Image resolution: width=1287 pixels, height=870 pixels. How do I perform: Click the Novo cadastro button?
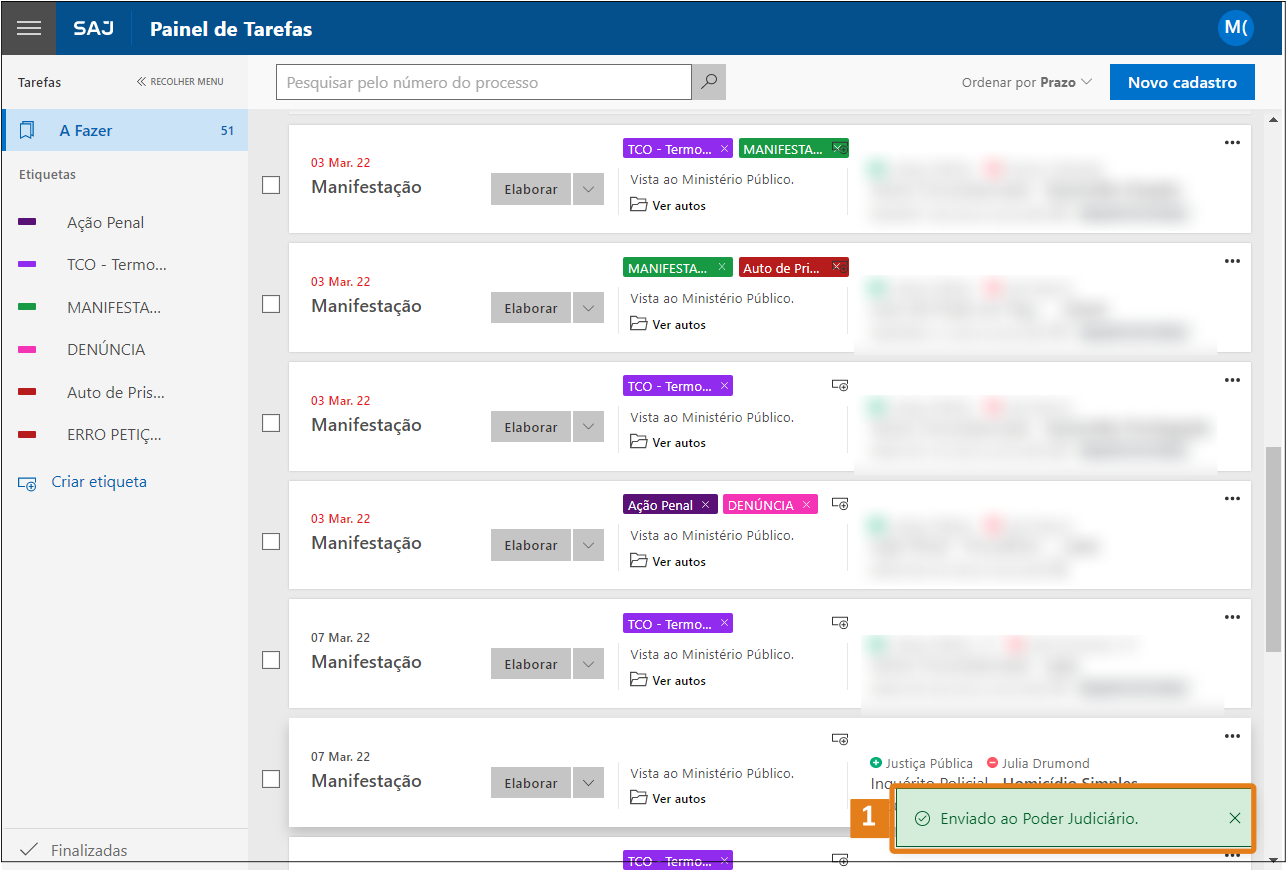(1181, 83)
